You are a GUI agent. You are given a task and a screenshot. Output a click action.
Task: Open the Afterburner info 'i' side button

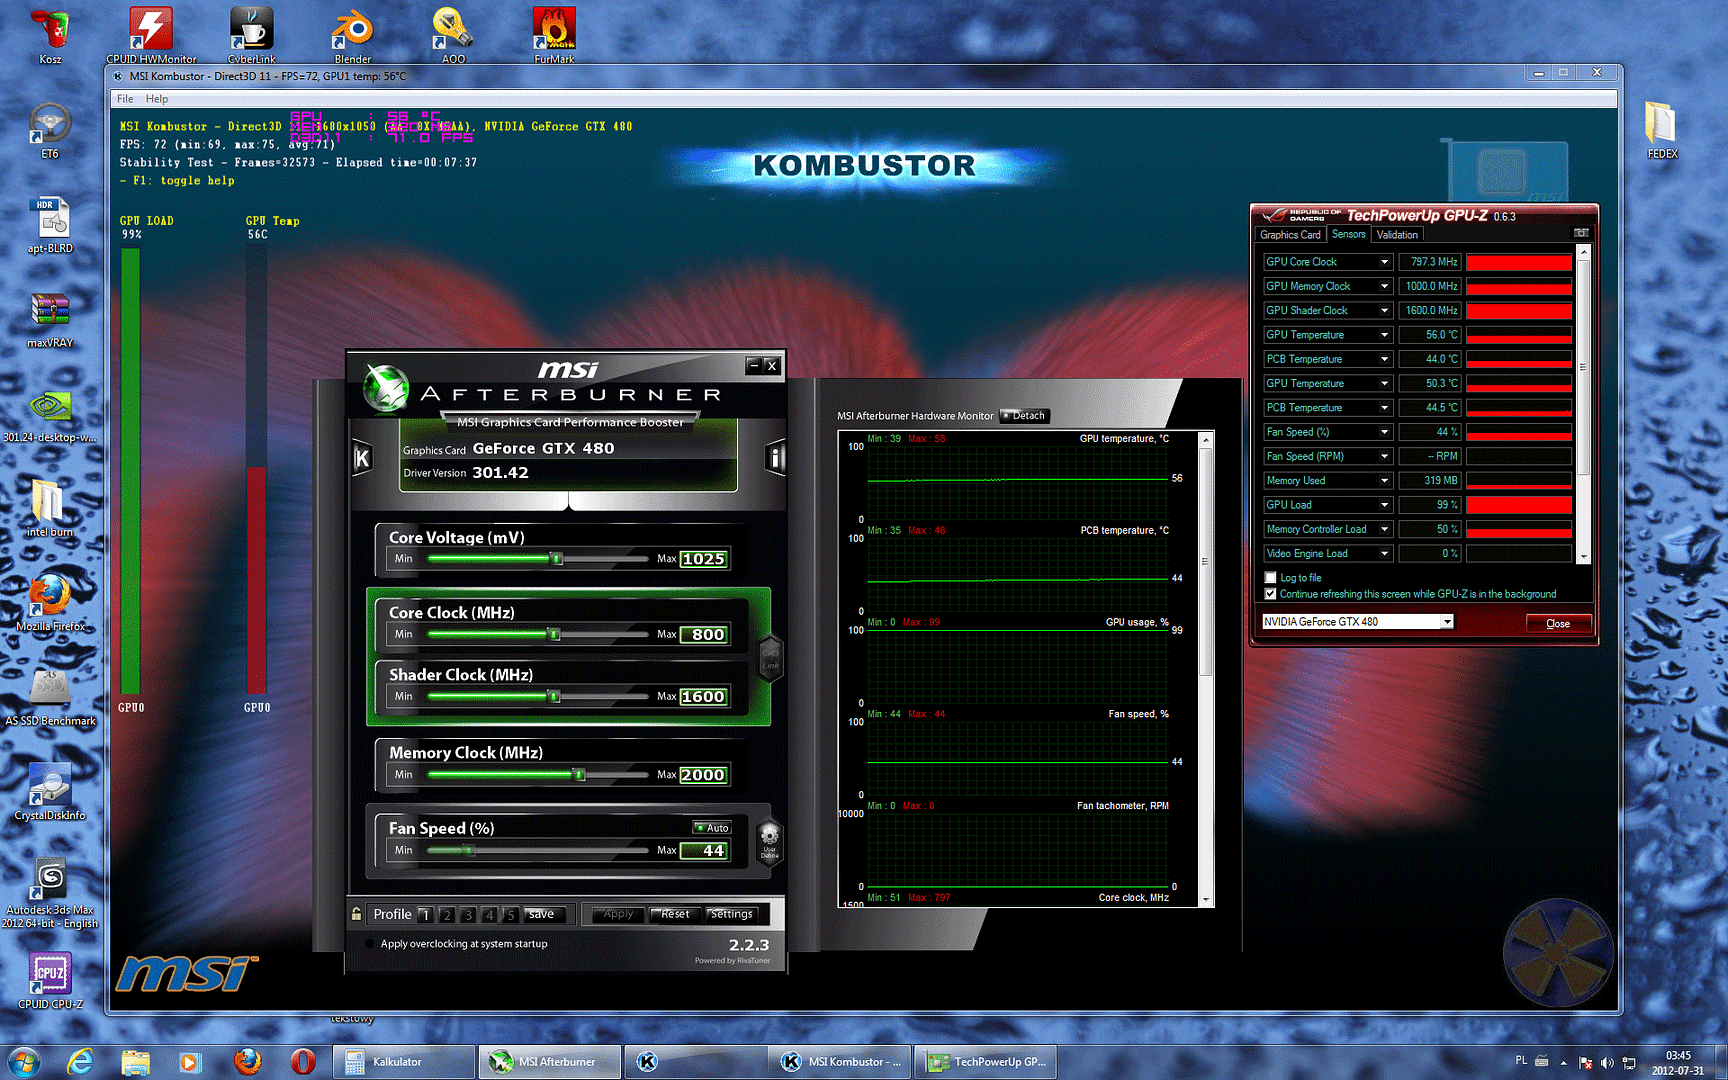775,458
